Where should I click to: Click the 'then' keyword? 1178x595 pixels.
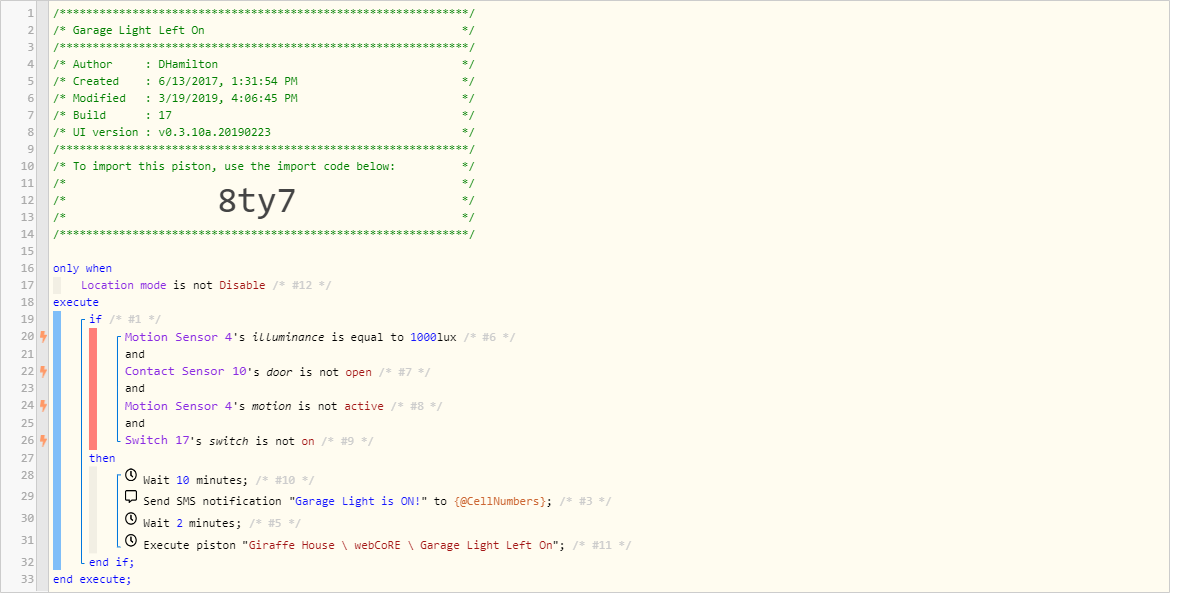click(102, 458)
